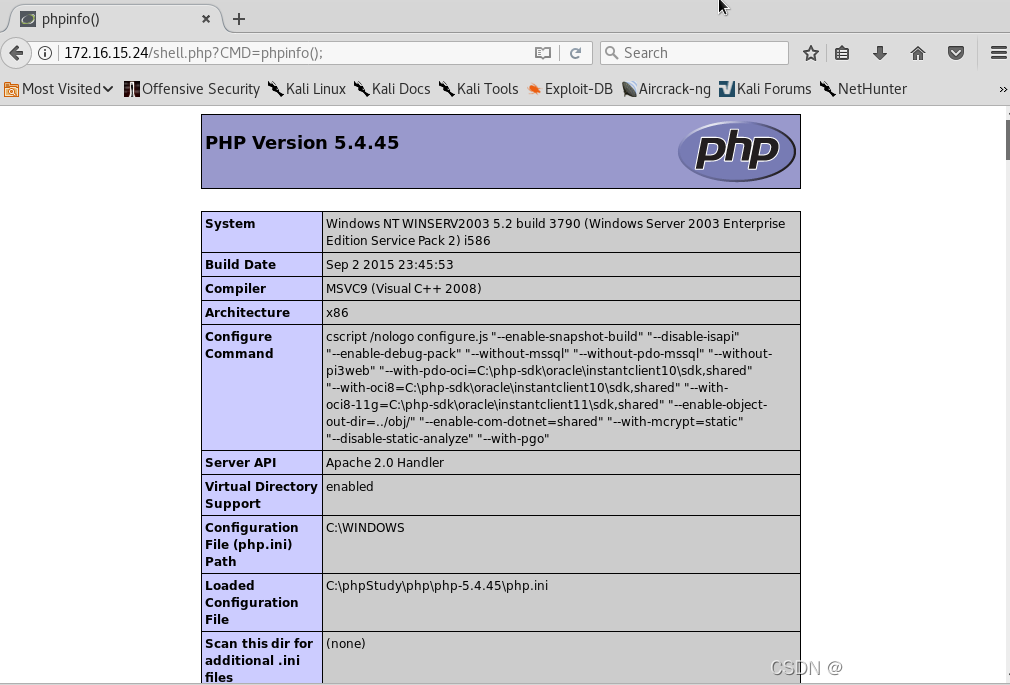Click Configuration File (php.ini) Path label

(251, 545)
